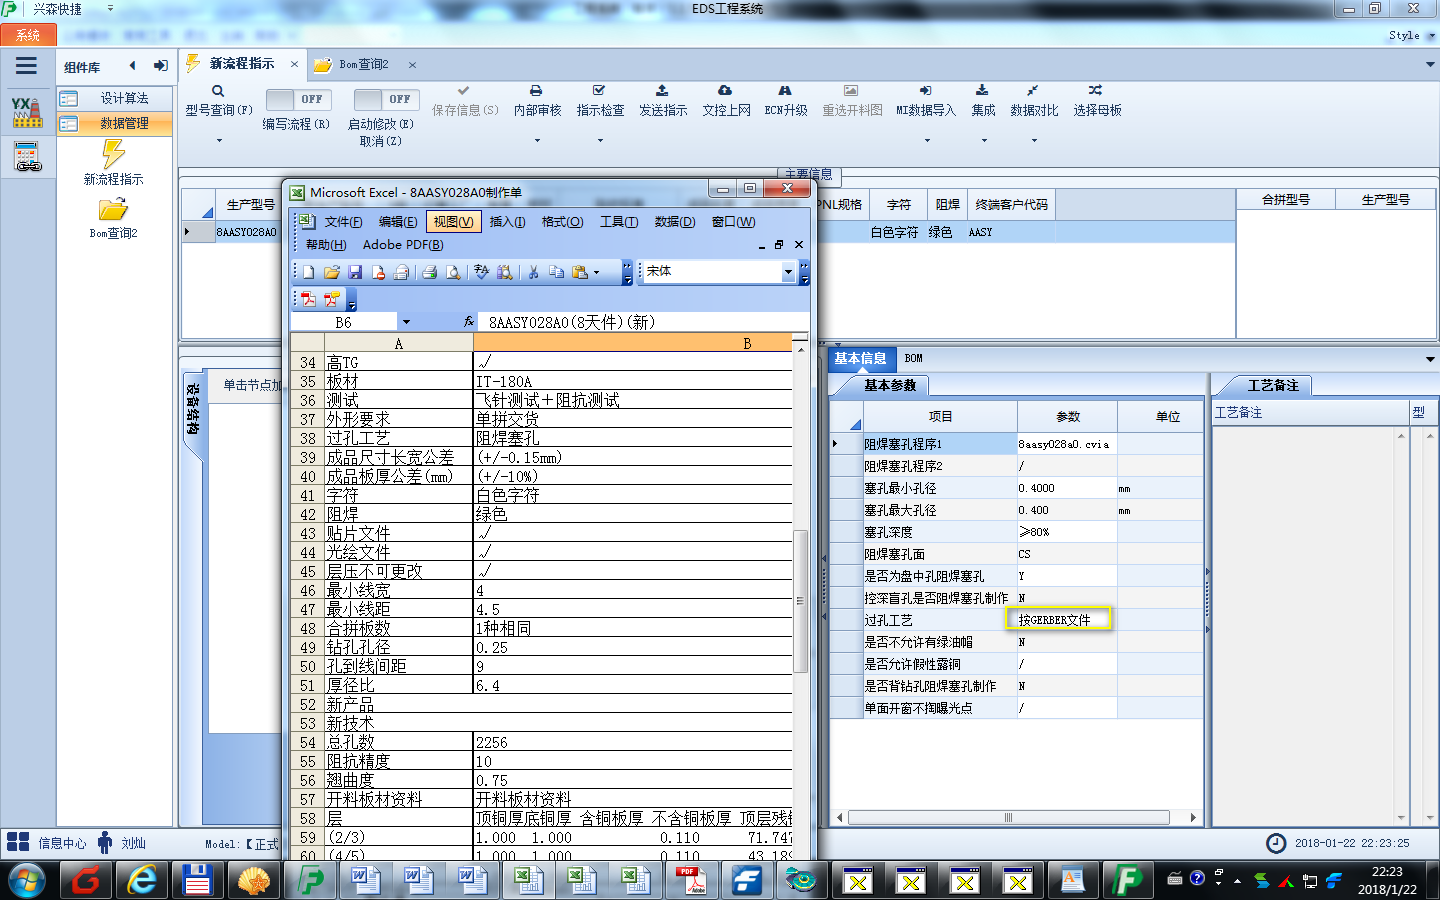Select 设计算法 in the left panel
This screenshot has width=1440, height=900.
point(115,98)
